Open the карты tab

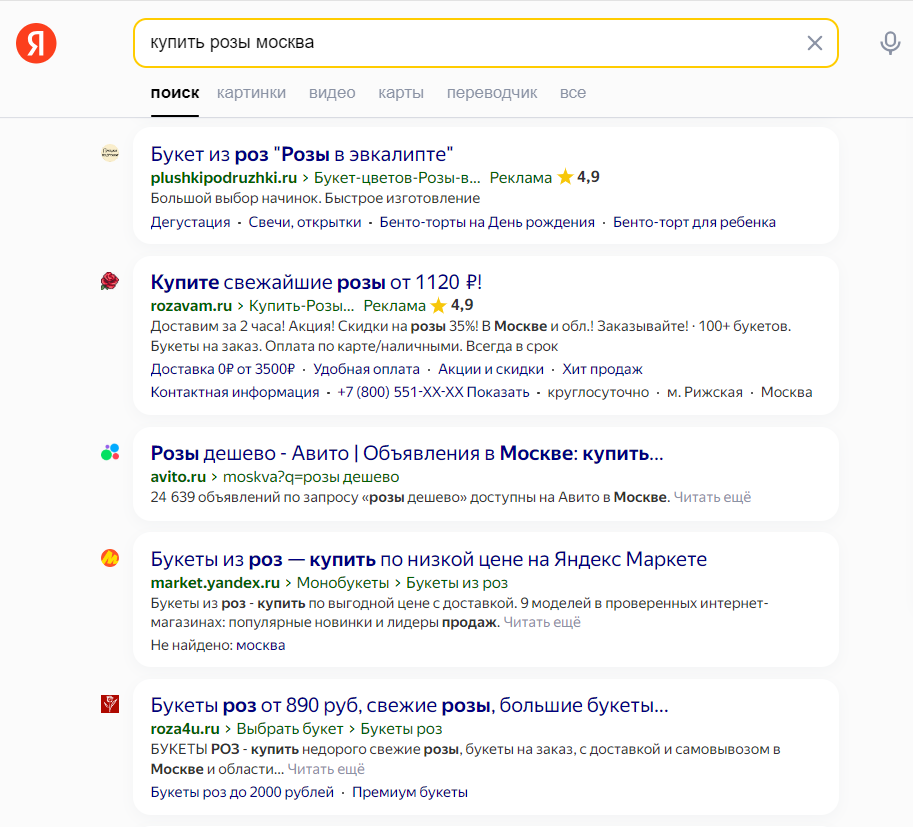pos(401,93)
